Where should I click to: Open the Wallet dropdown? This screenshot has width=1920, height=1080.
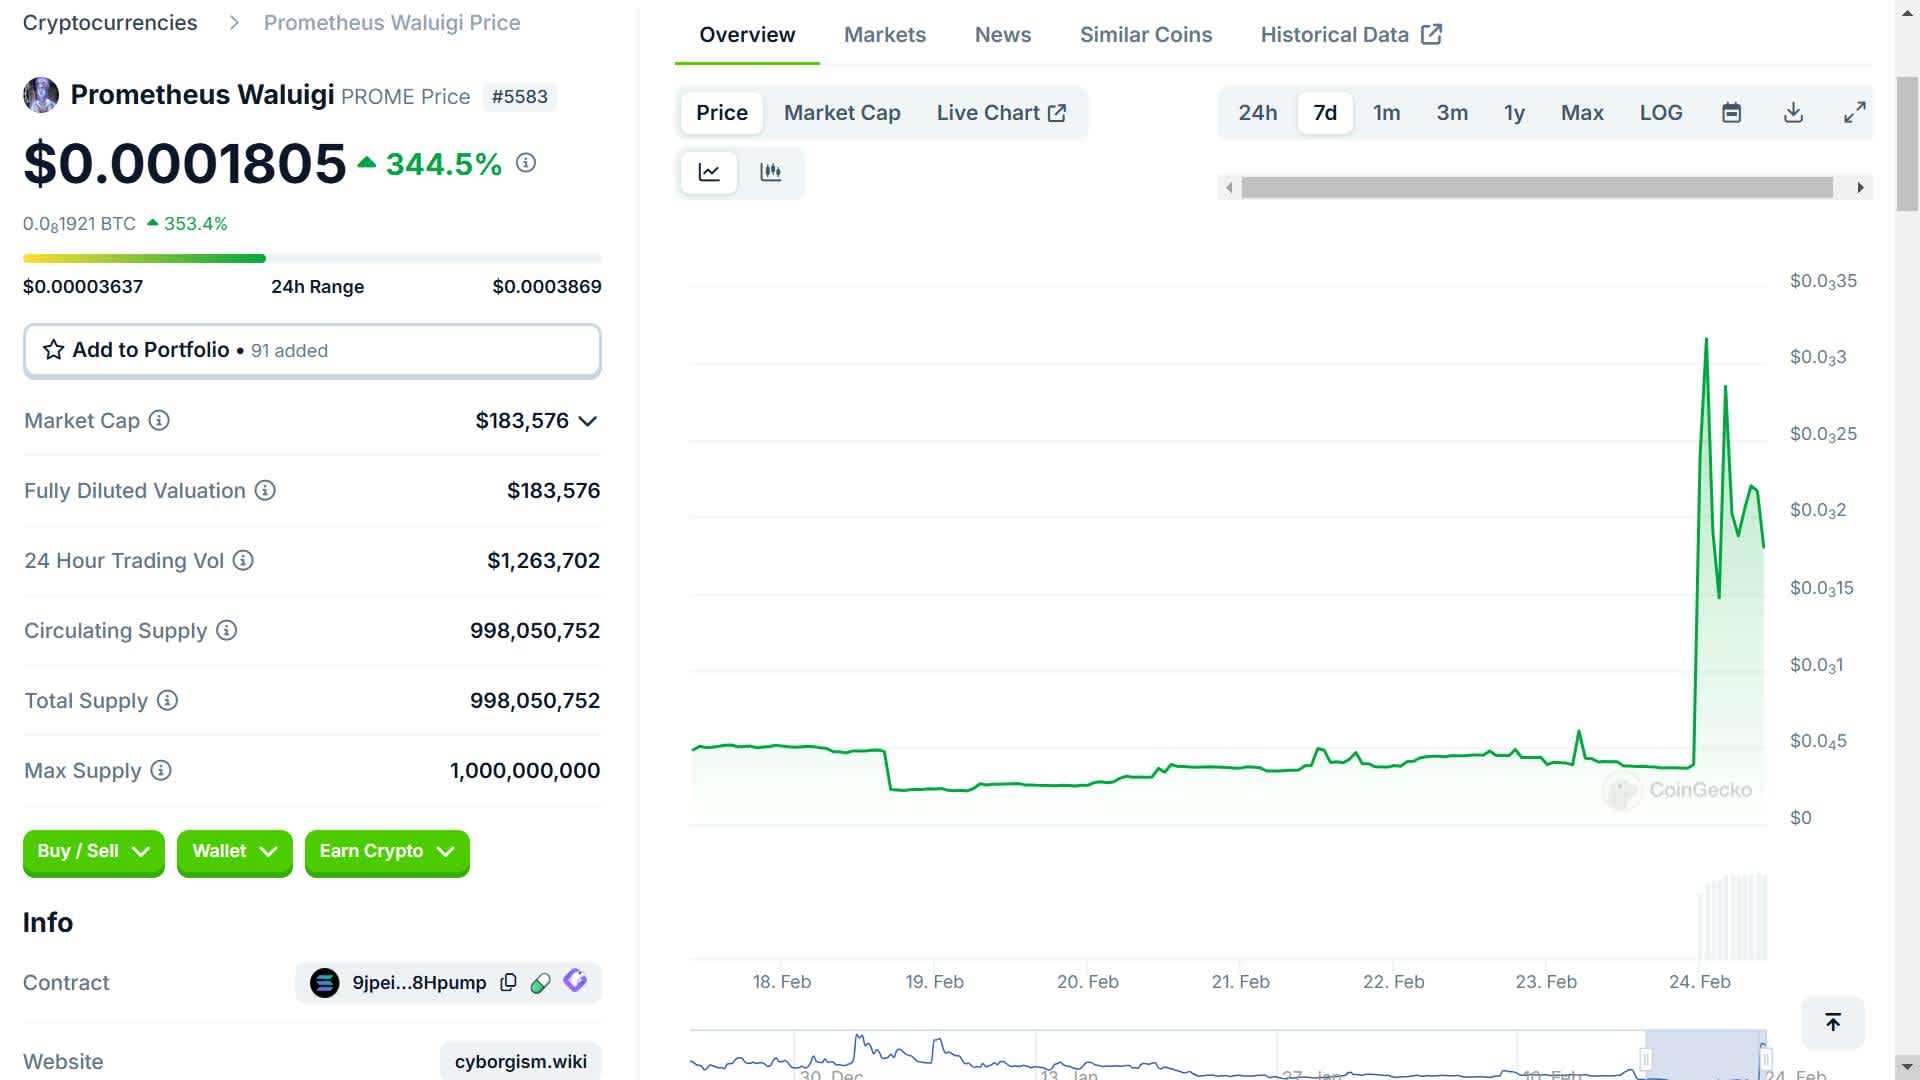click(x=234, y=852)
